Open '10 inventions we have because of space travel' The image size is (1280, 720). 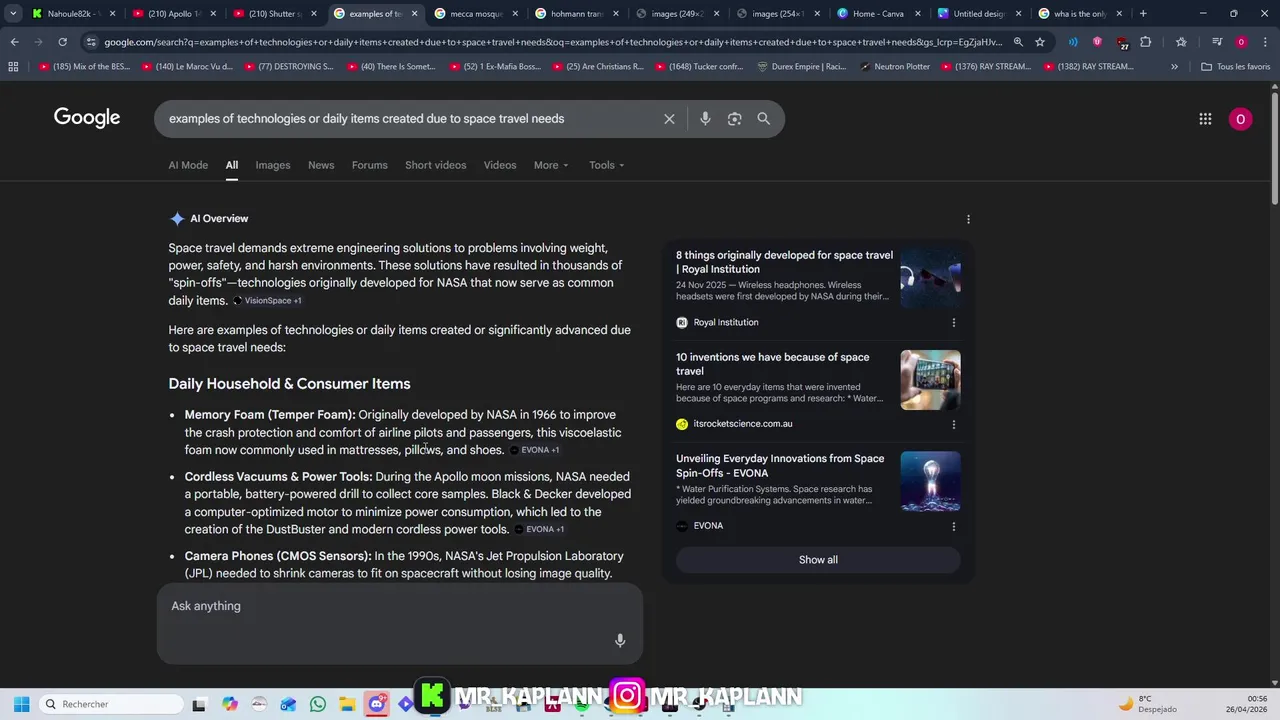(772, 364)
